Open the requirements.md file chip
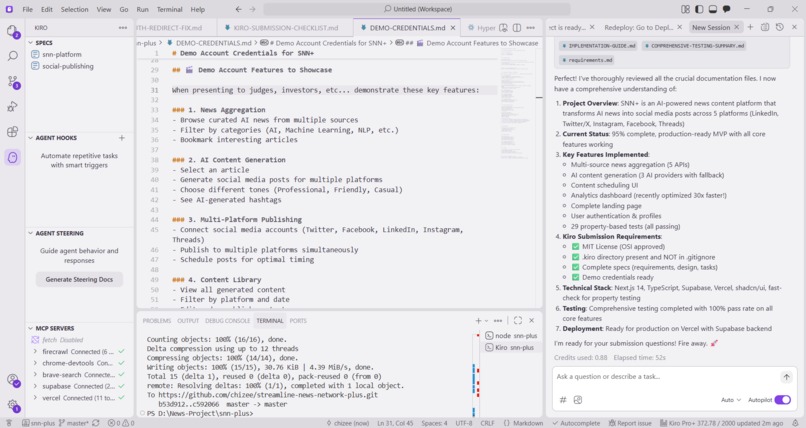The image size is (806, 428). (587, 60)
